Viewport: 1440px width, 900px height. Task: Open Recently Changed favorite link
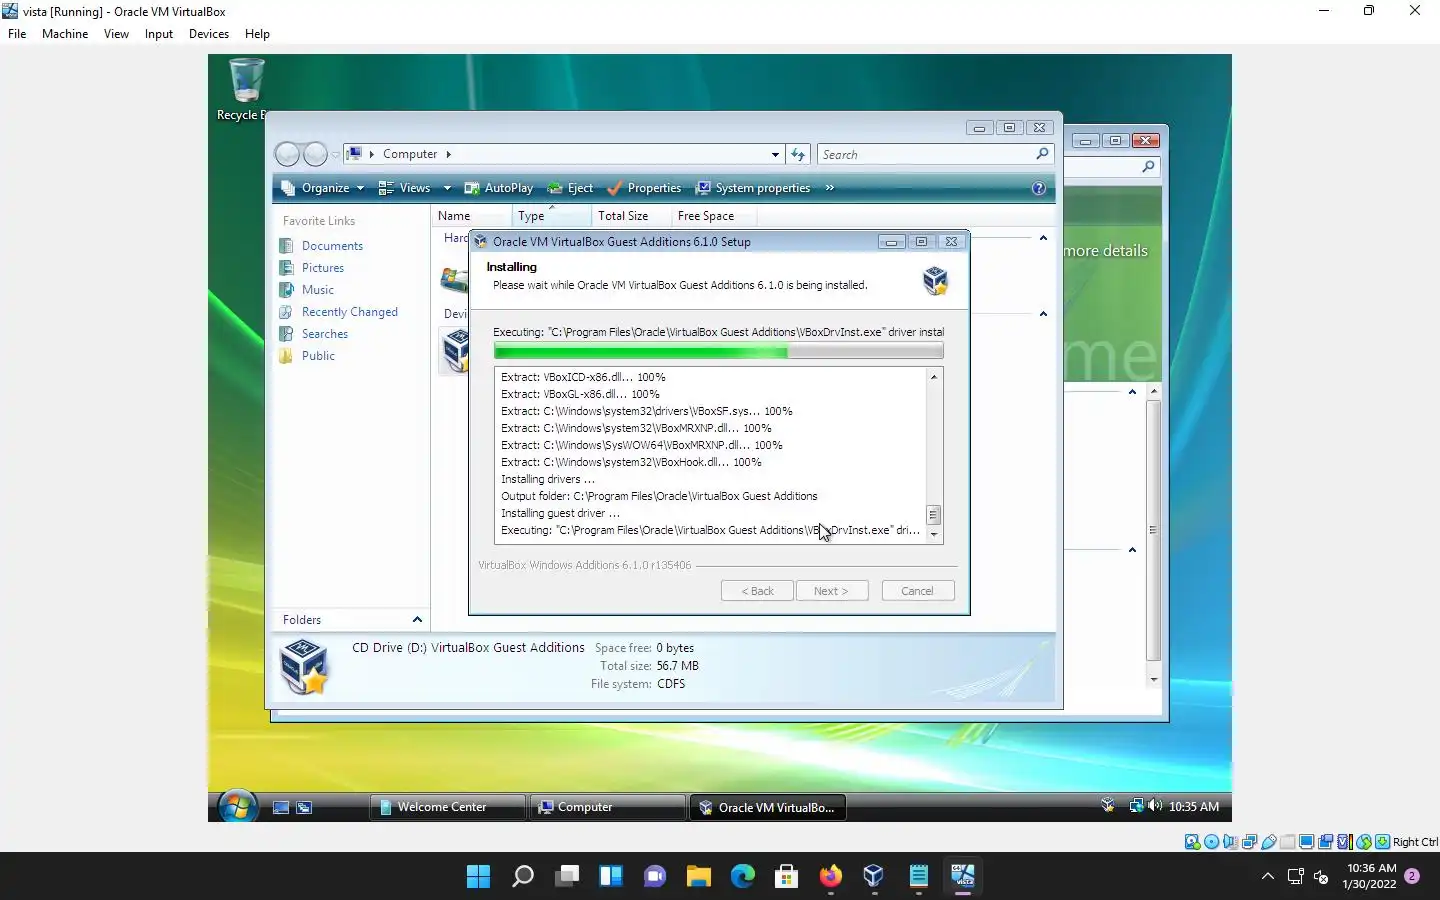349,312
